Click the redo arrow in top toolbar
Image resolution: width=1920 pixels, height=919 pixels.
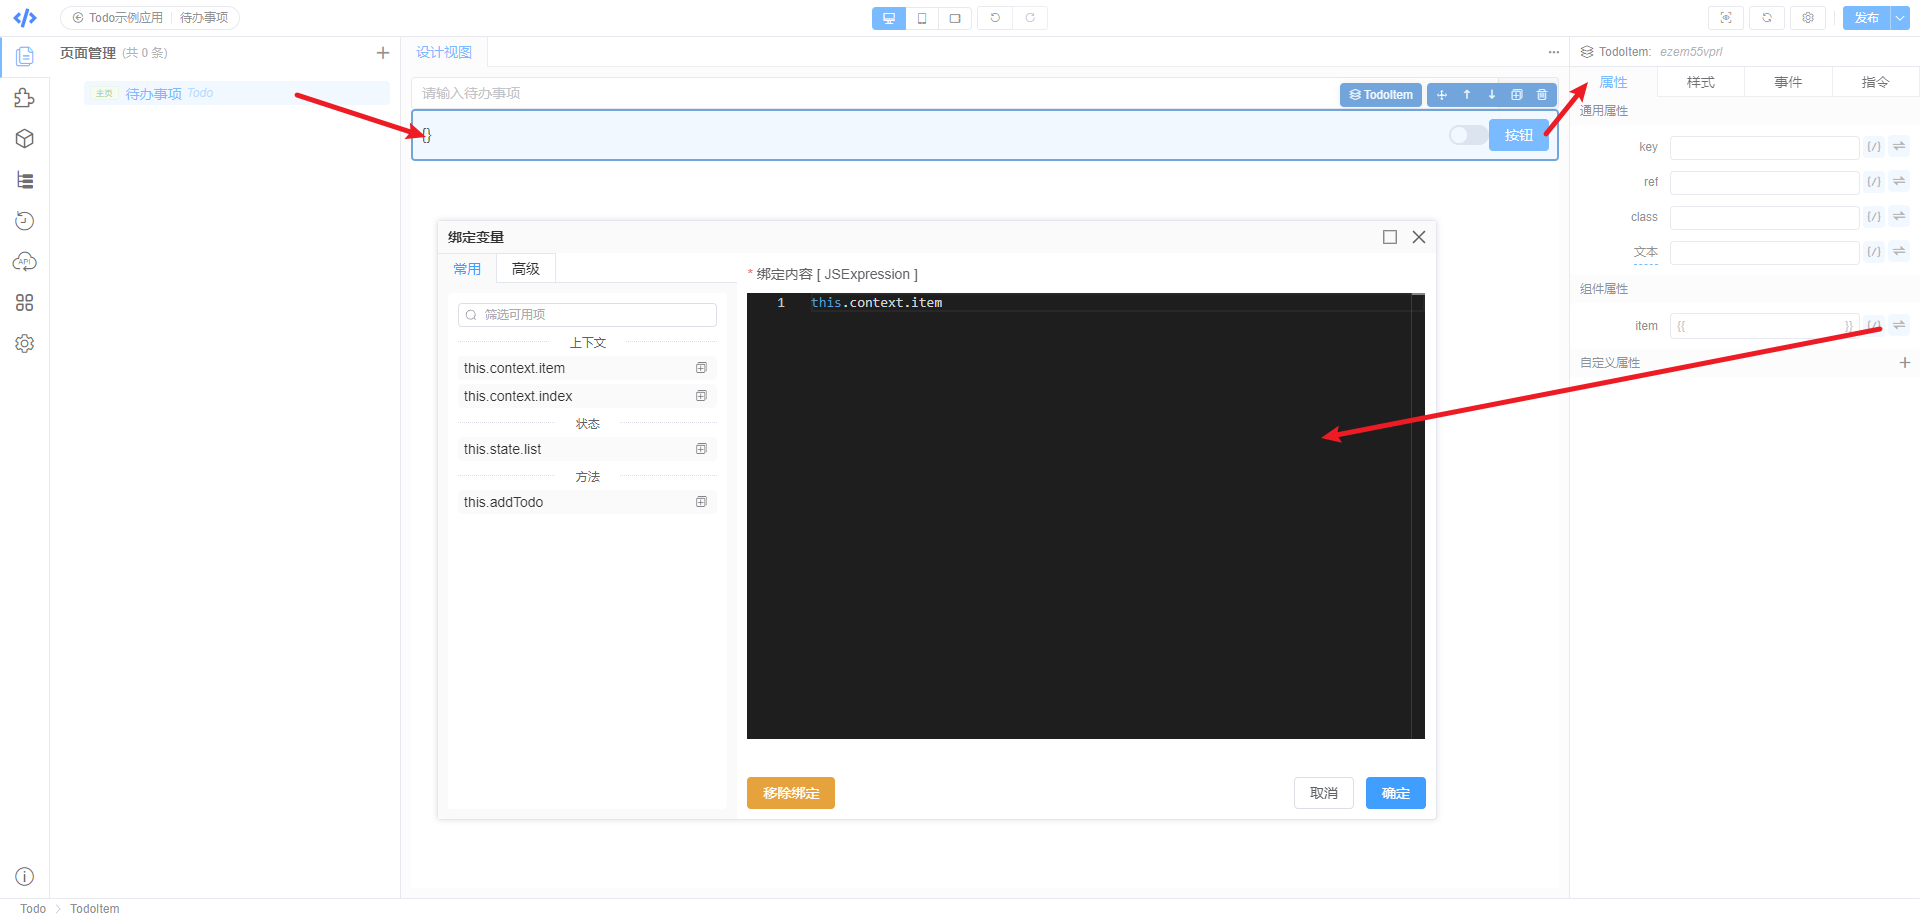point(1030,18)
